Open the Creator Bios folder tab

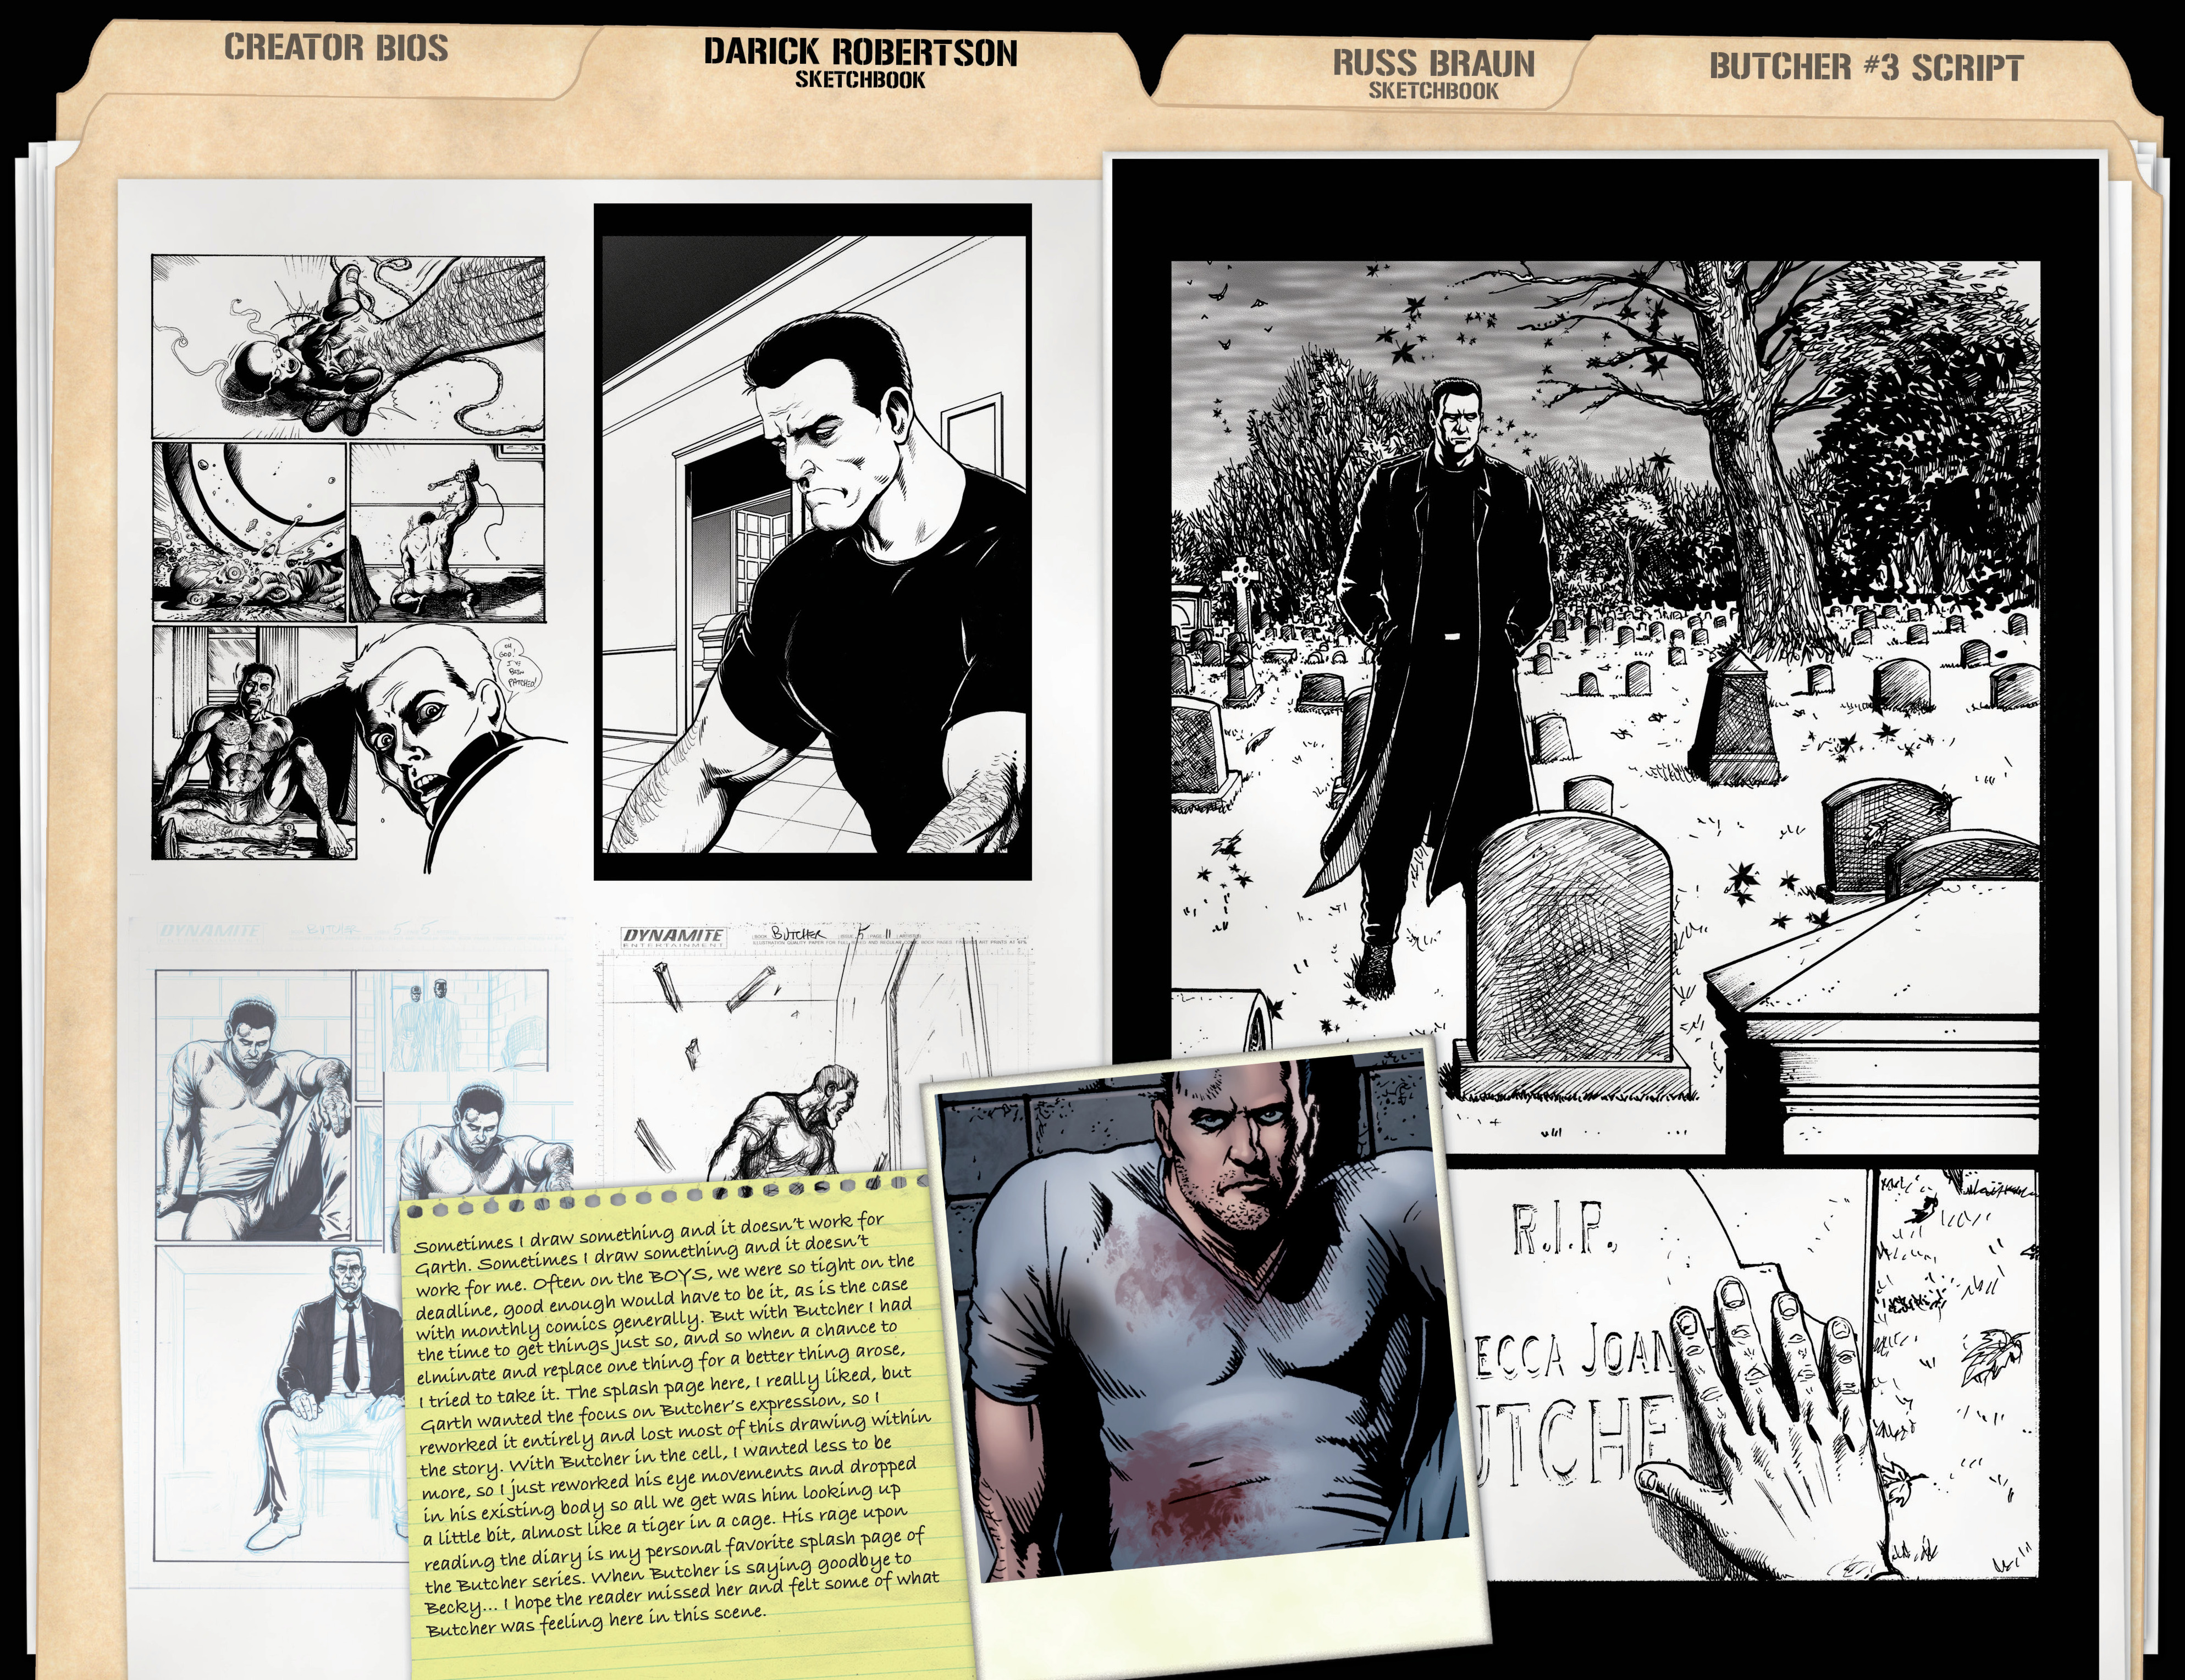(335, 48)
